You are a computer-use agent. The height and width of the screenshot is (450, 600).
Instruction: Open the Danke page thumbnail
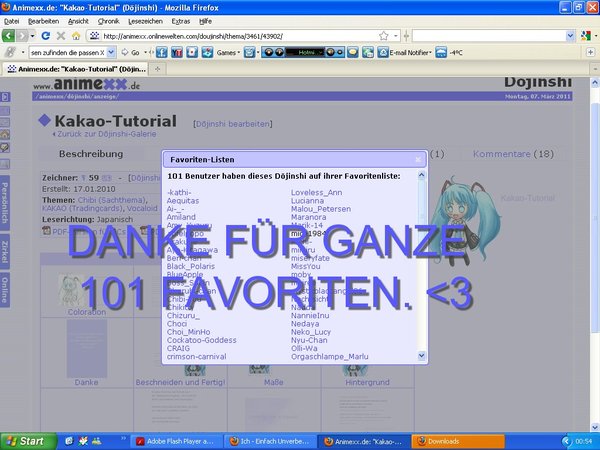86,351
